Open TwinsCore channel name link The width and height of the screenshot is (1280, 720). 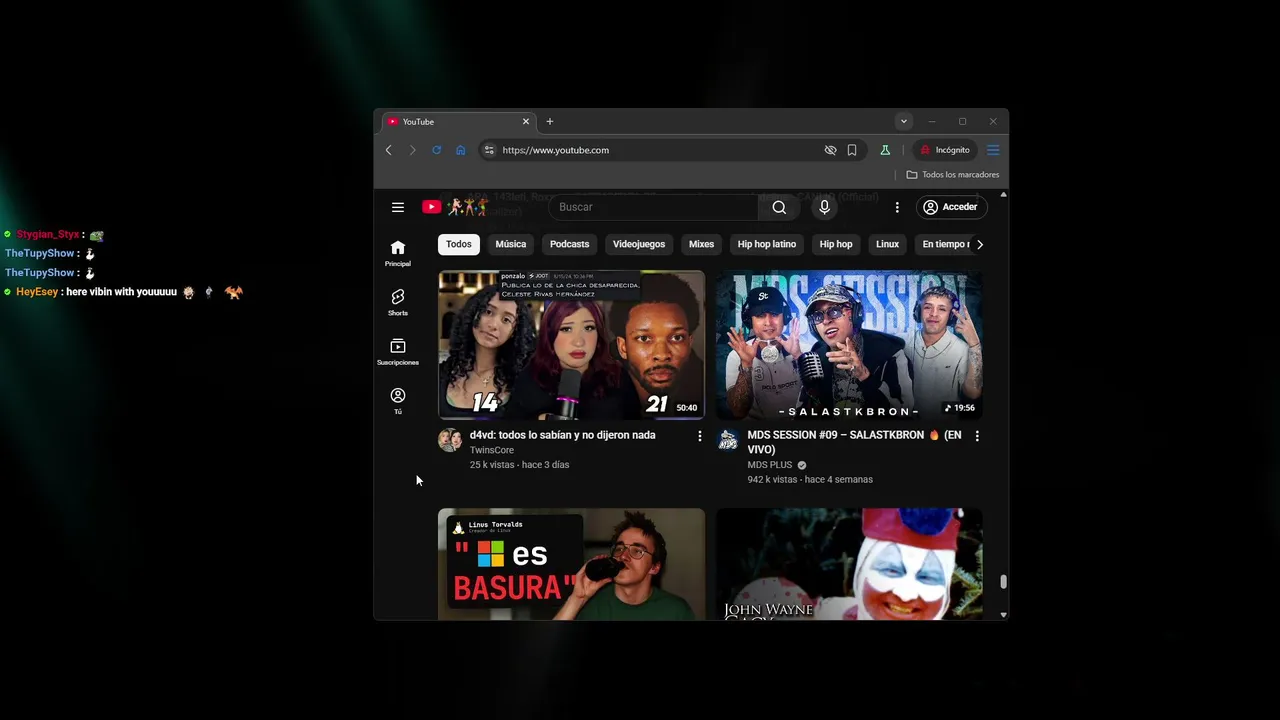492,450
